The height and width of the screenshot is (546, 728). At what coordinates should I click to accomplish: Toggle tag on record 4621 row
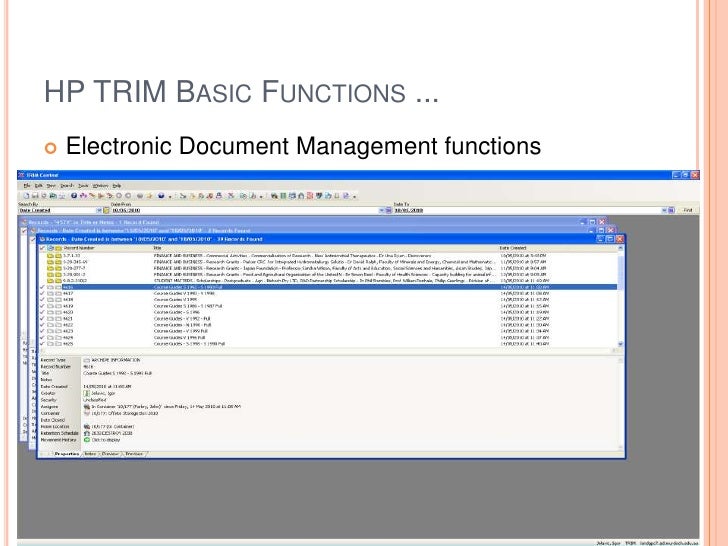(x=42, y=318)
